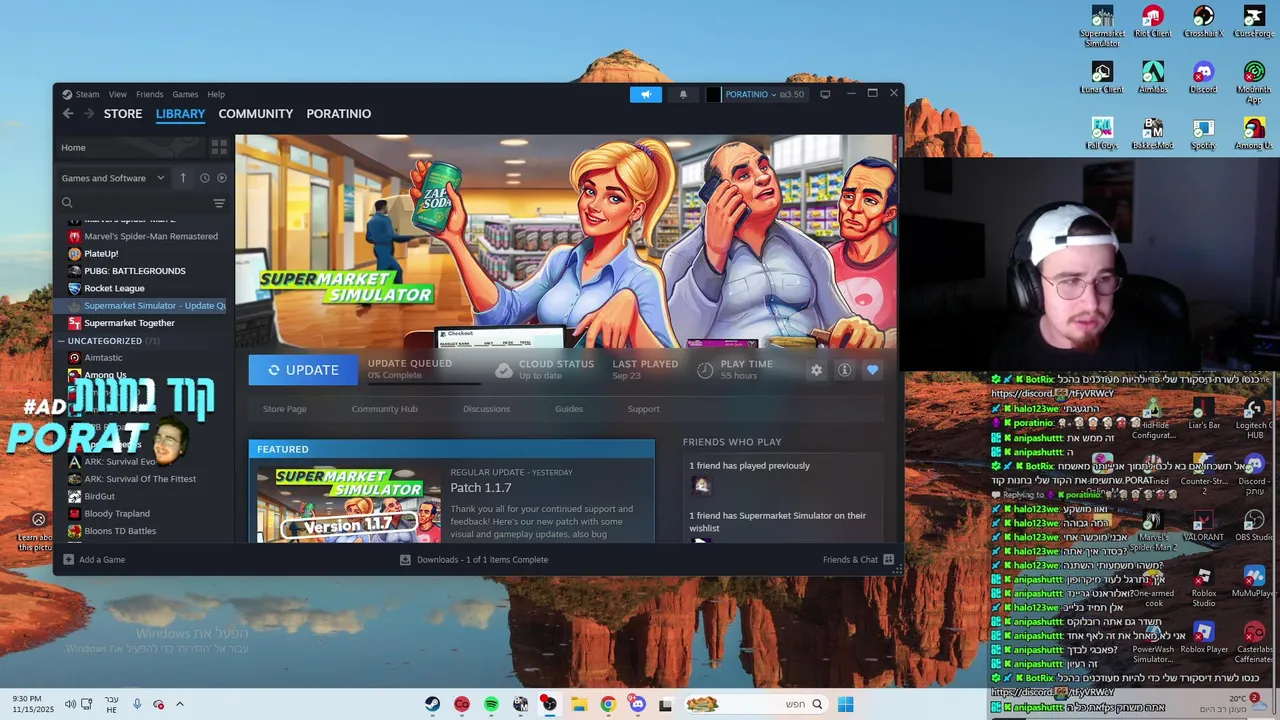Switch to the LIBRARY tab
The height and width of the screenshot is (720, 1280).
point(180,114)
